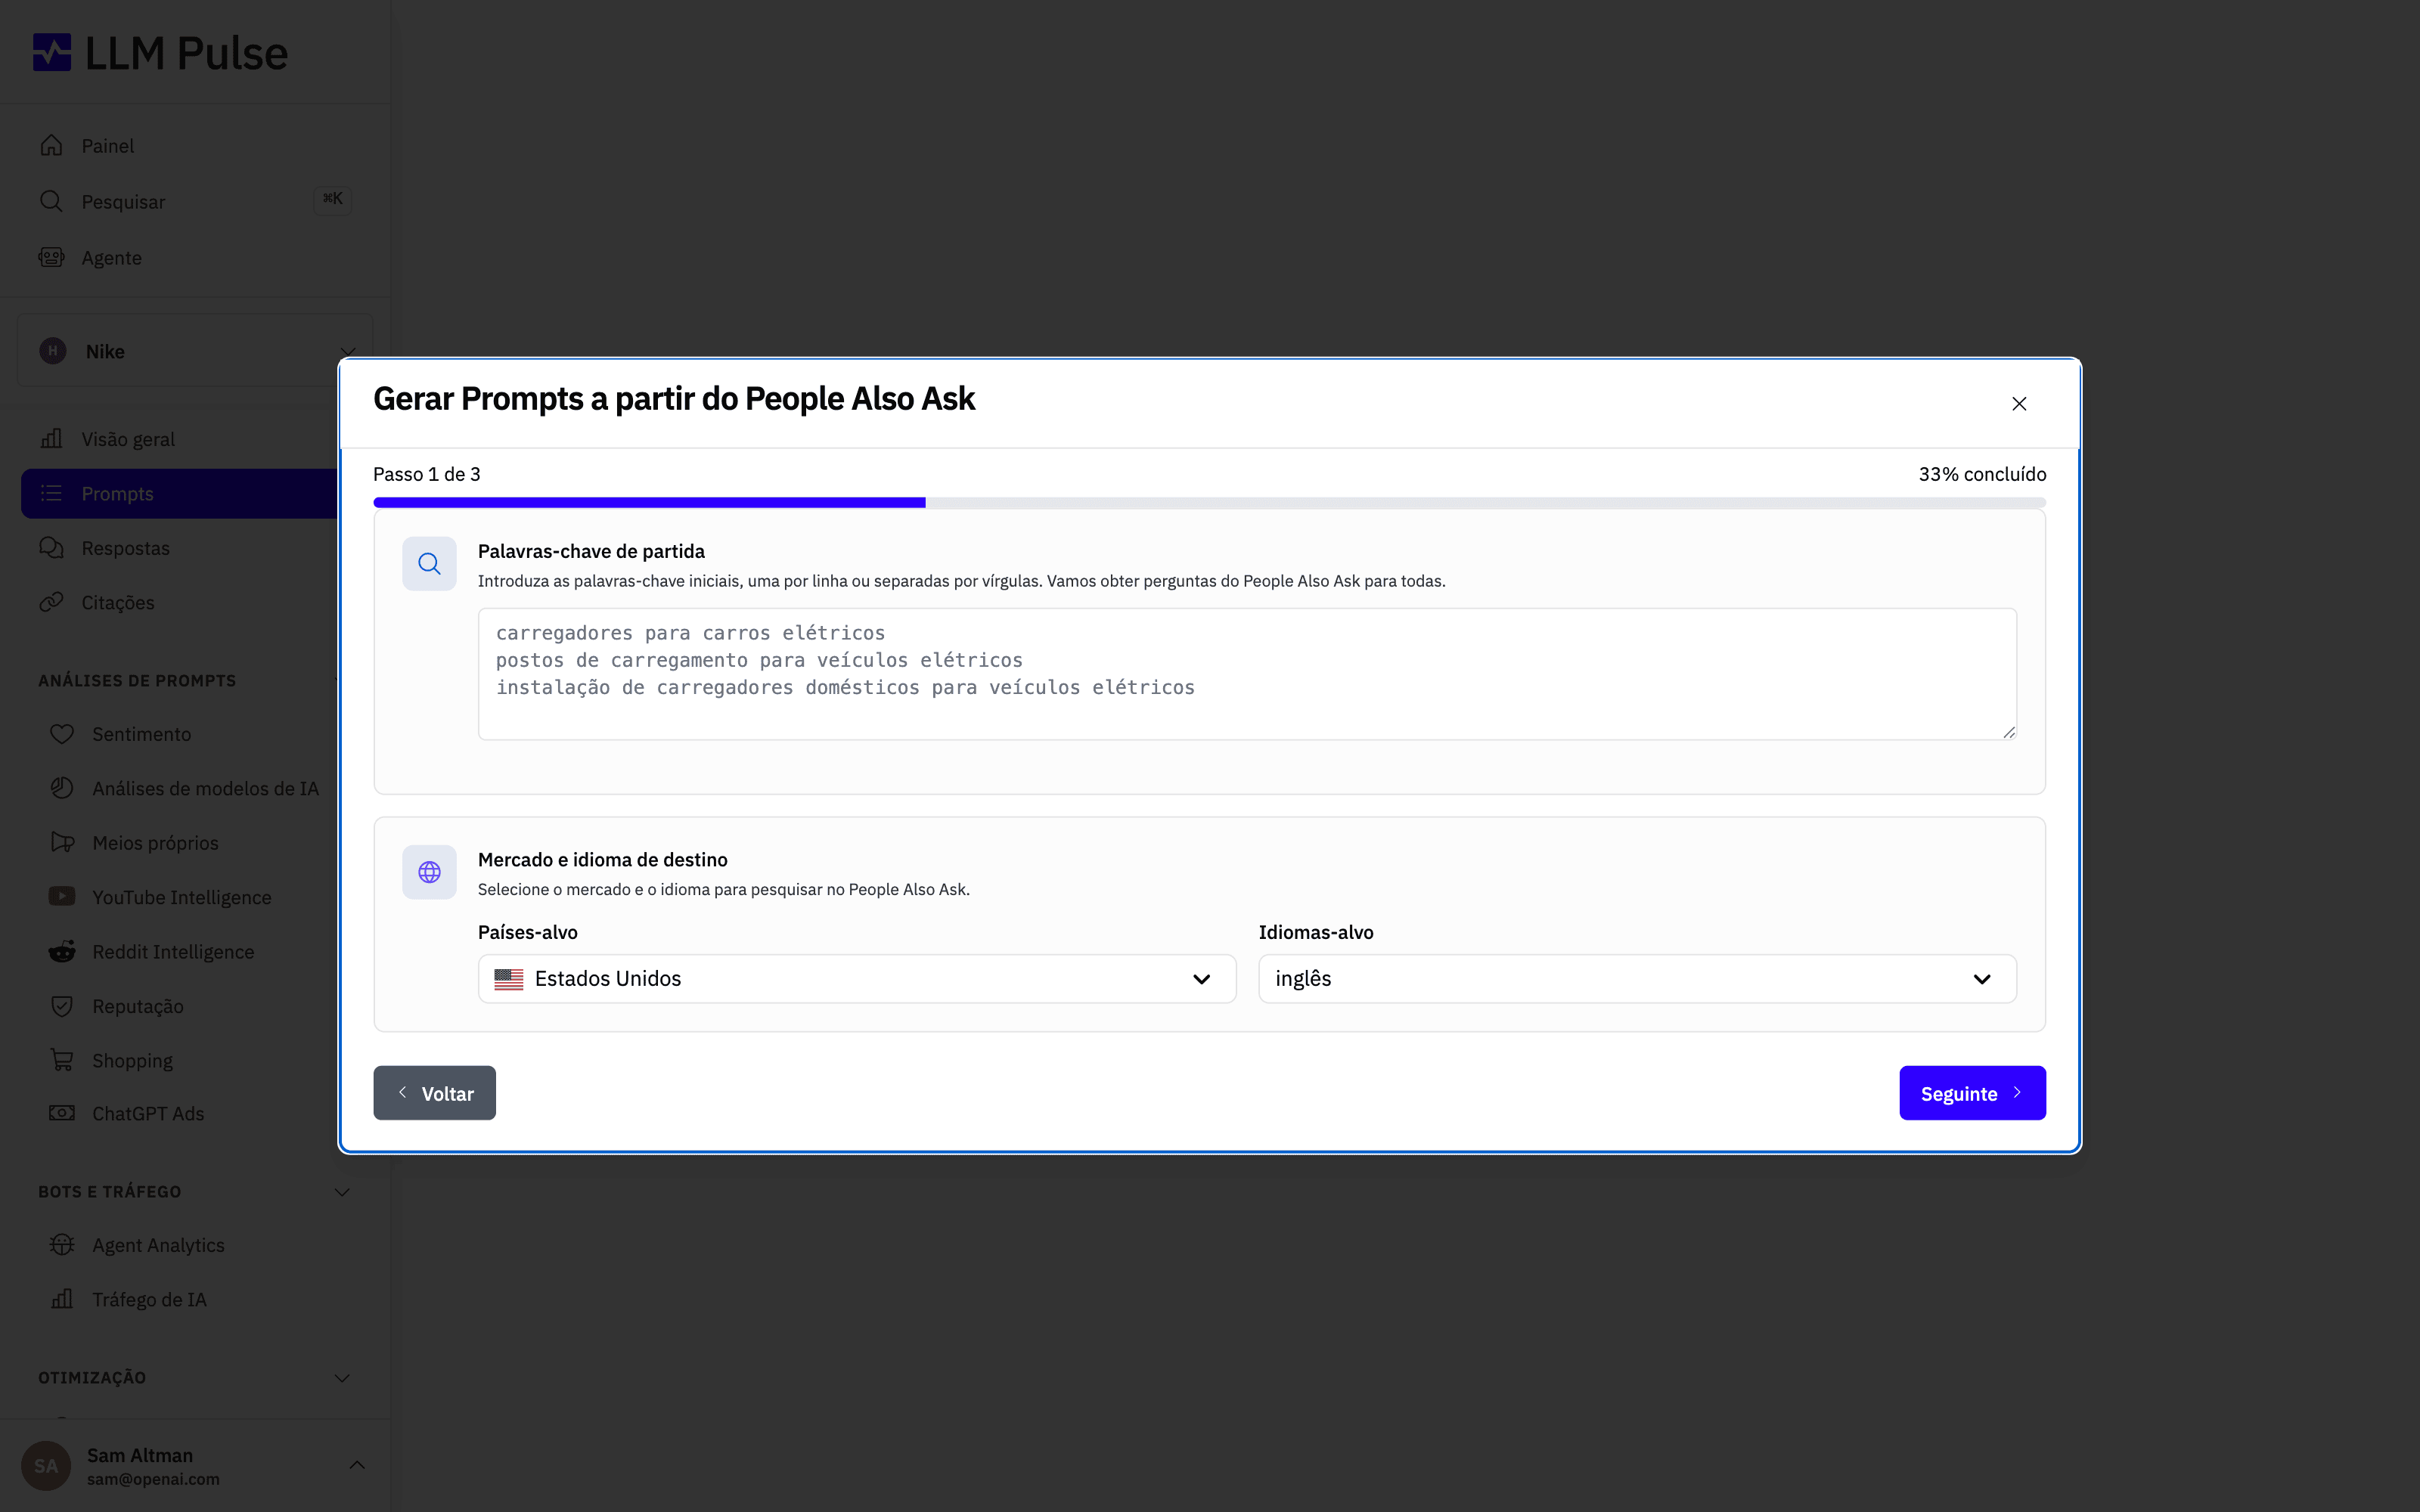
Task: Open the Nike project selector
Action: coord(195,351)
